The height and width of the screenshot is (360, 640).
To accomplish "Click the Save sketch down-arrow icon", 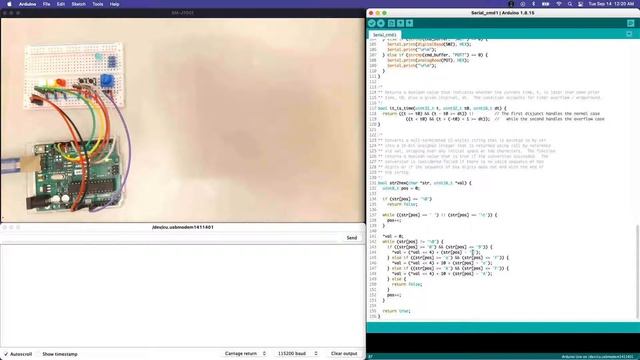I will pos(409,23).
